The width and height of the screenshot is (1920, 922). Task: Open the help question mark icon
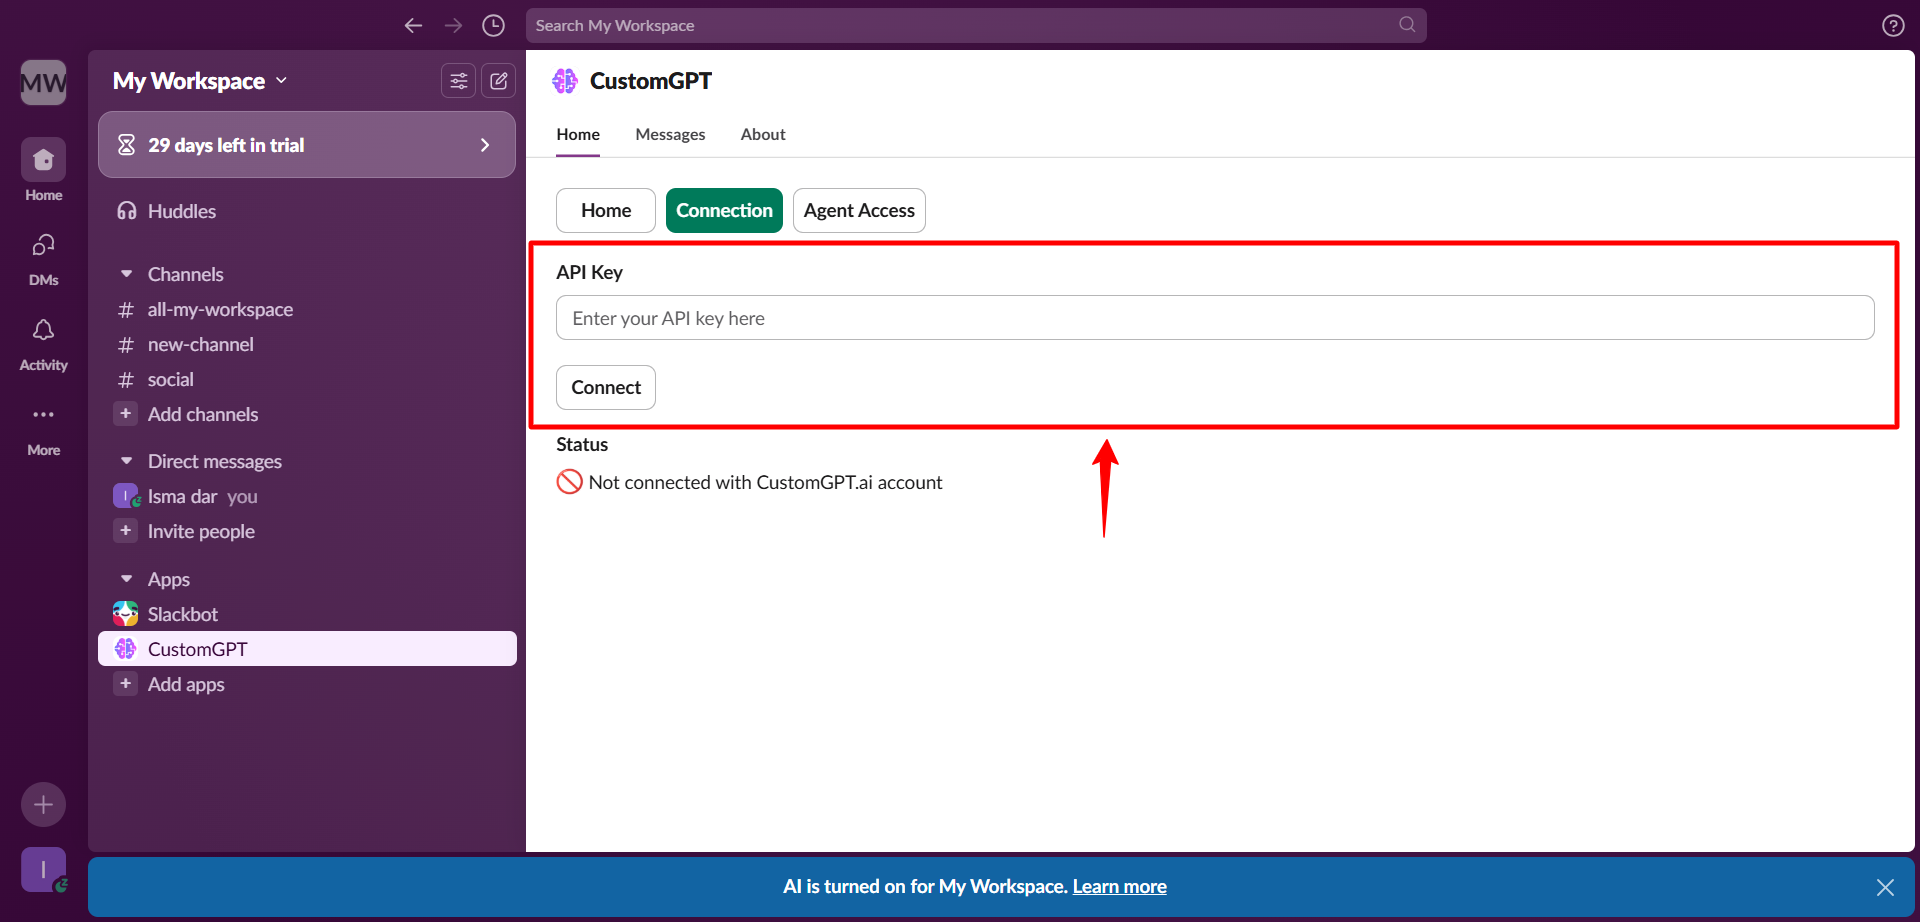tap(1893, 26)
